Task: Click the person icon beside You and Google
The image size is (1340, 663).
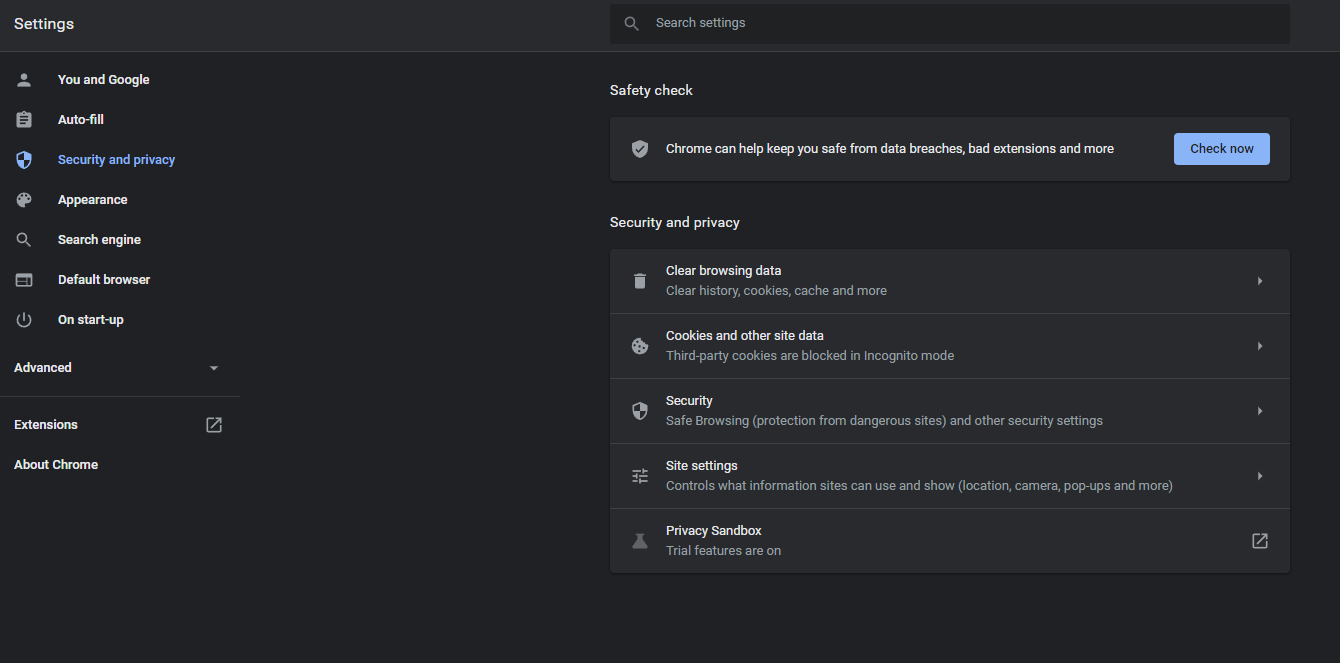Action: coord(24,80)
